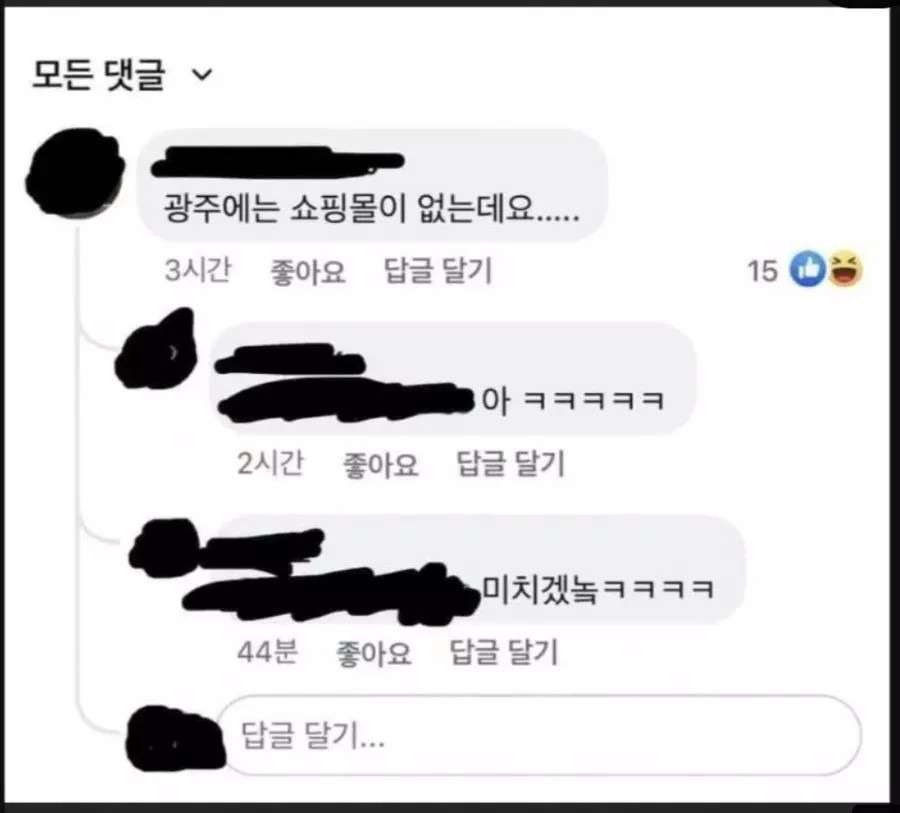The height and width of the screenshot is (813, 900).
Task: Open the profile avatar beside the 아 ㅋㅋㅋㅋㅋ reply
Action: [156, 349]
